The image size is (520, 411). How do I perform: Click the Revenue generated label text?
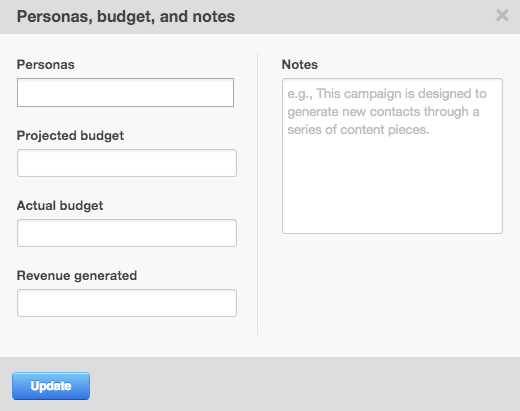(x=77, y=276)
